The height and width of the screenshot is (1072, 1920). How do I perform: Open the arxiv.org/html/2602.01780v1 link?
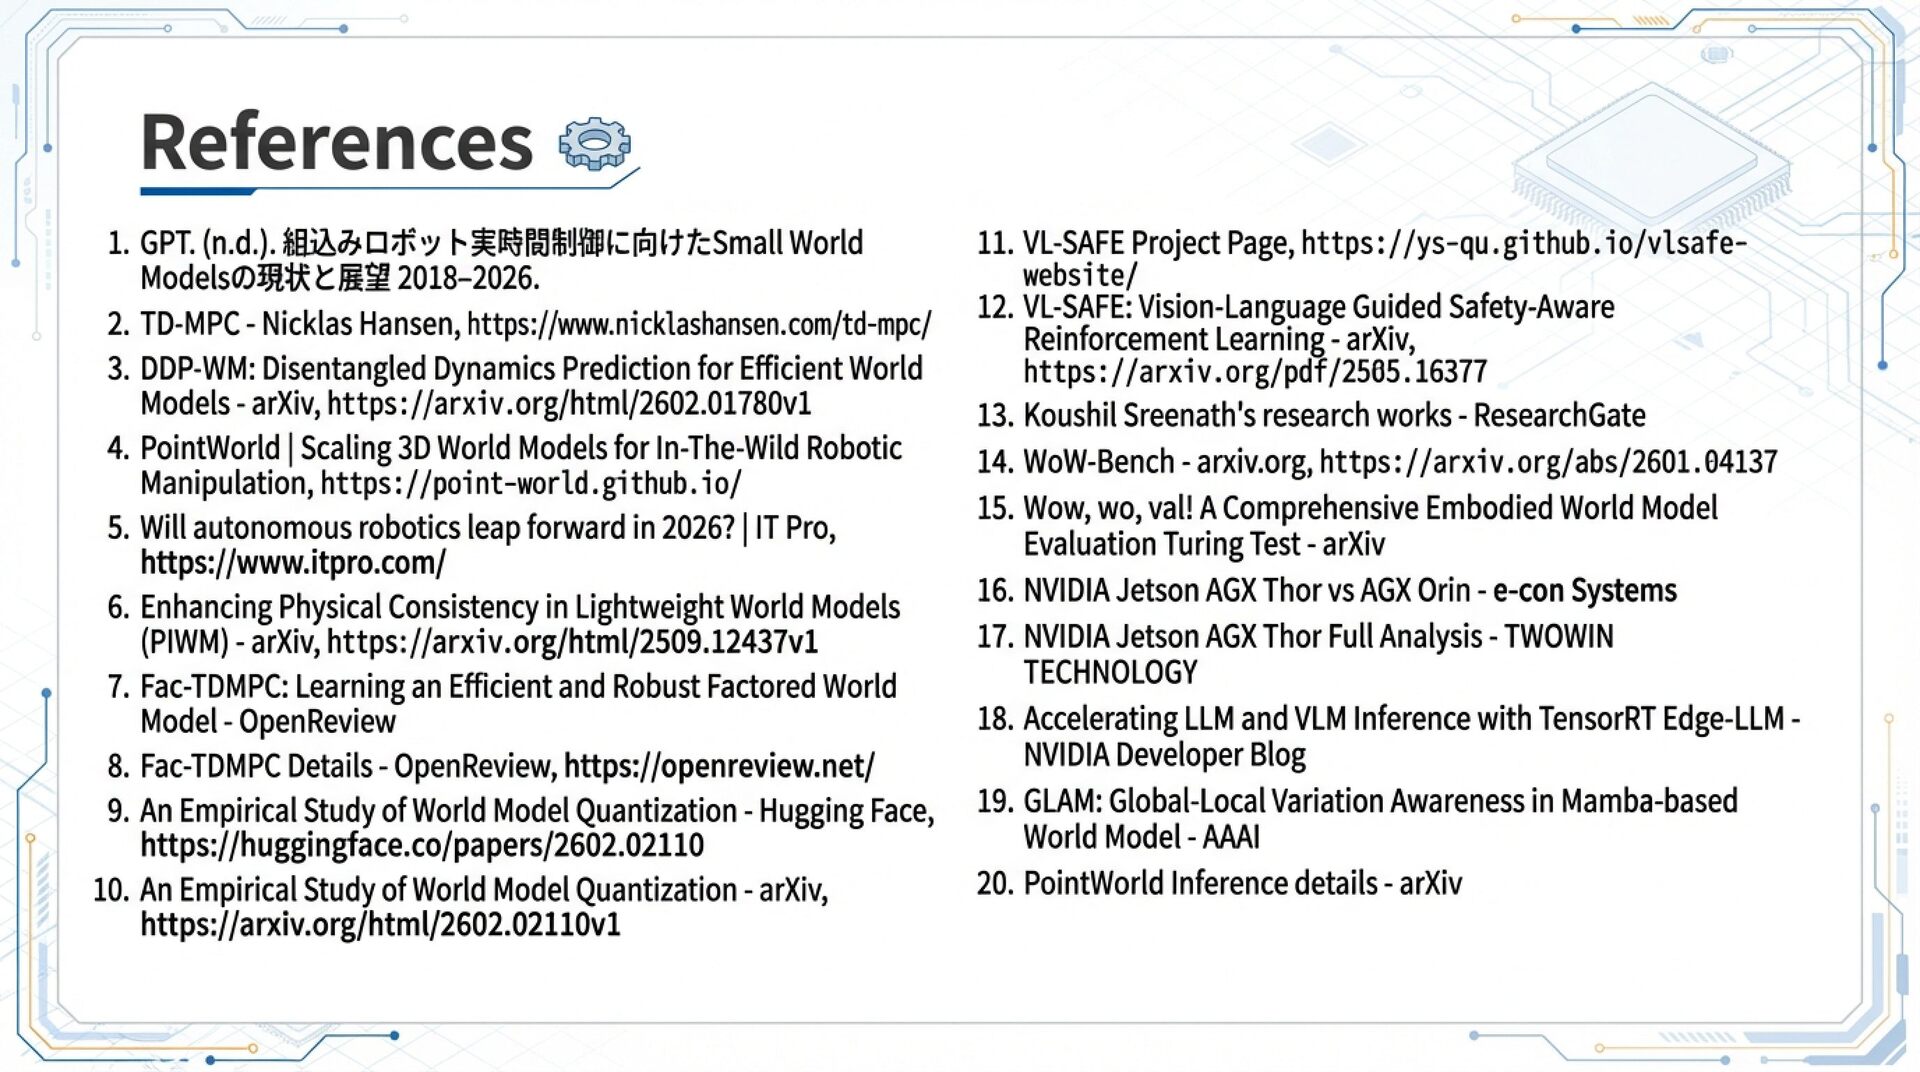pyautogui.click(x=569, y=403)
